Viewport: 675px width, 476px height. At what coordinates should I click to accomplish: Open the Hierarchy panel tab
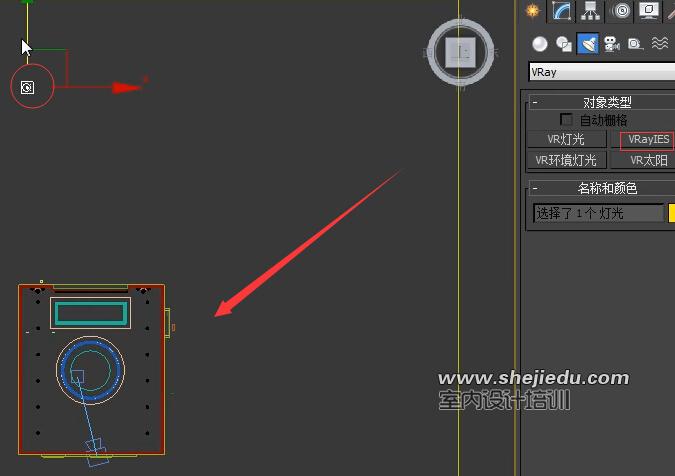coord(591,11)
